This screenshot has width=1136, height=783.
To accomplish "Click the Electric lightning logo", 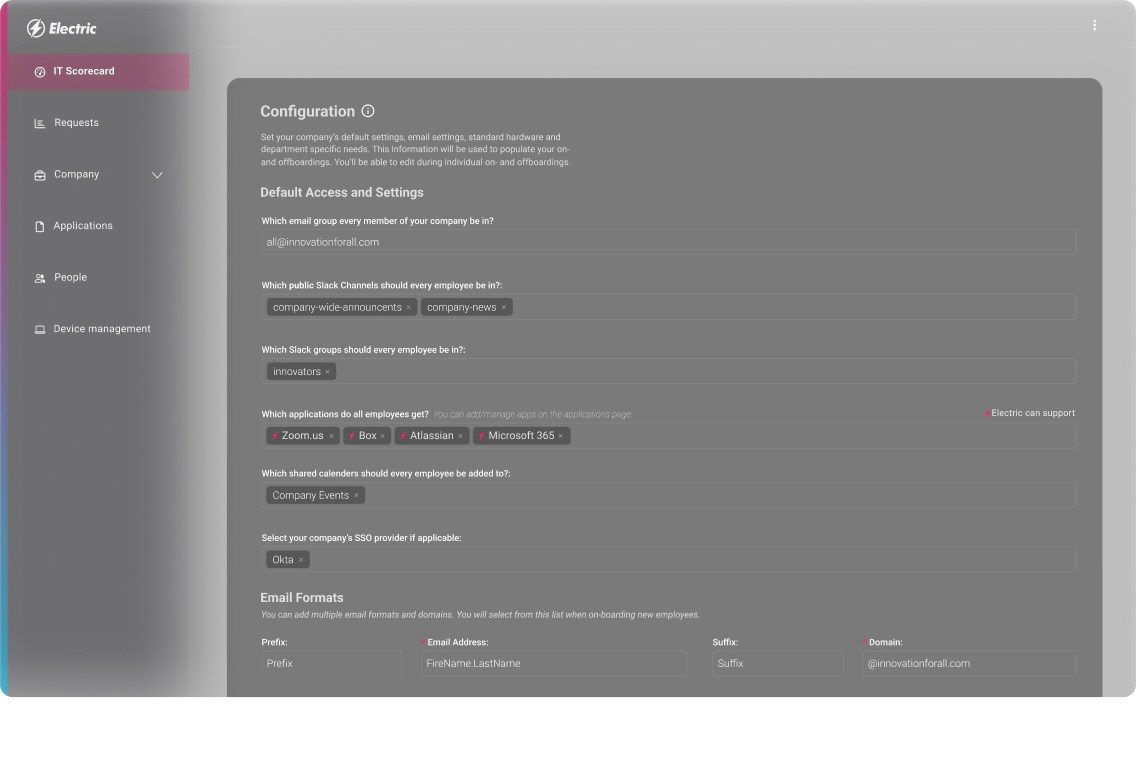I will [37, 27].
